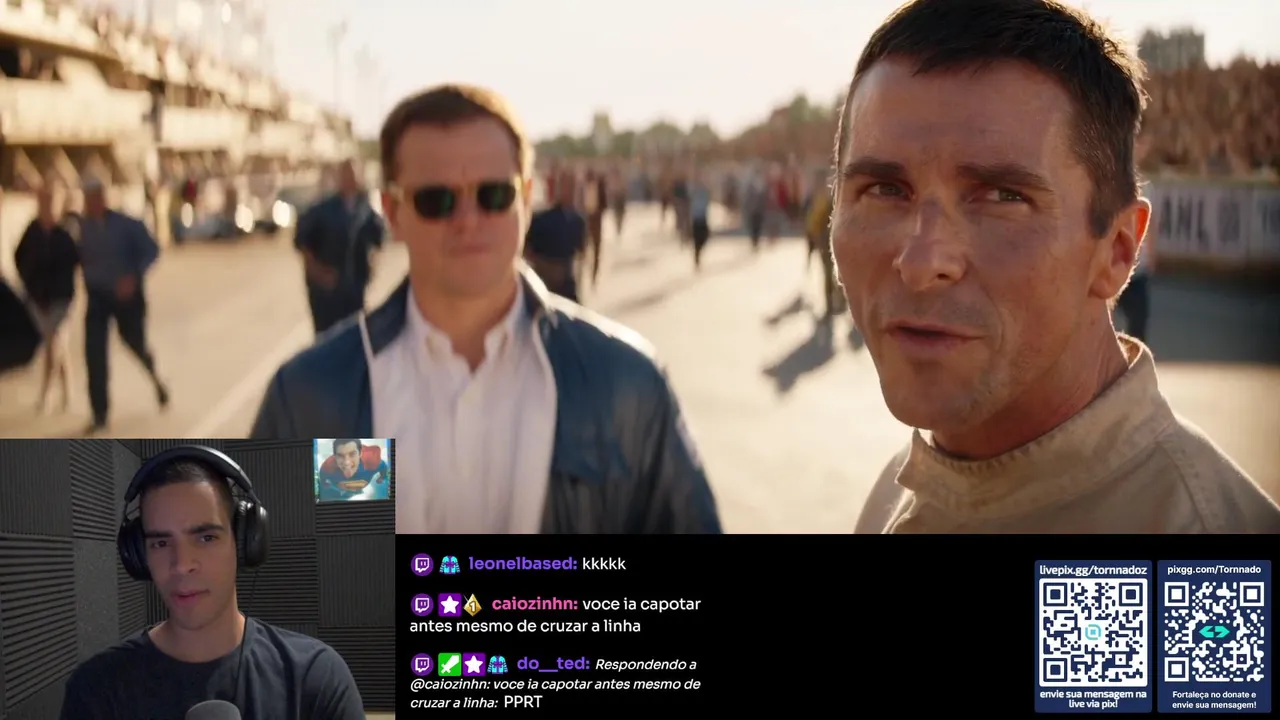This screenshot has width=1280, height=720.
Task: Click do__ted's purple star subscriber badge
Action: point(473,664)
